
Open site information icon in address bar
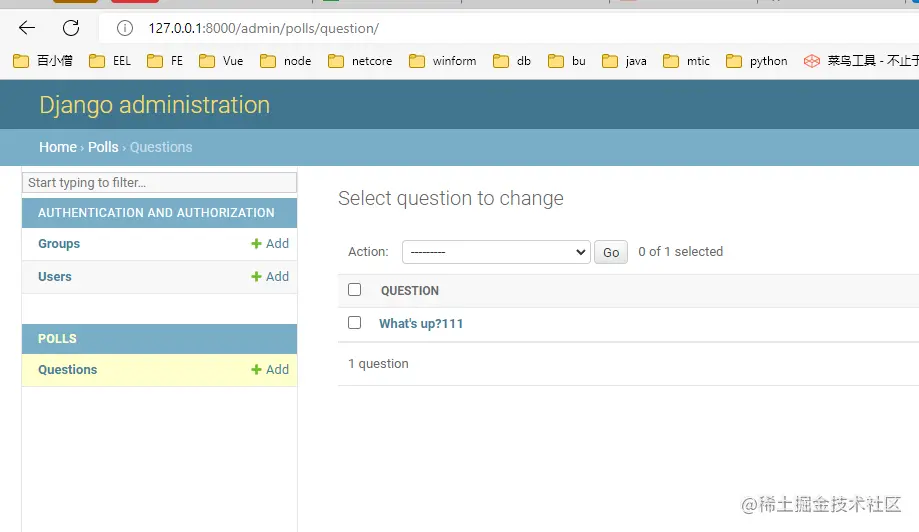124,28
